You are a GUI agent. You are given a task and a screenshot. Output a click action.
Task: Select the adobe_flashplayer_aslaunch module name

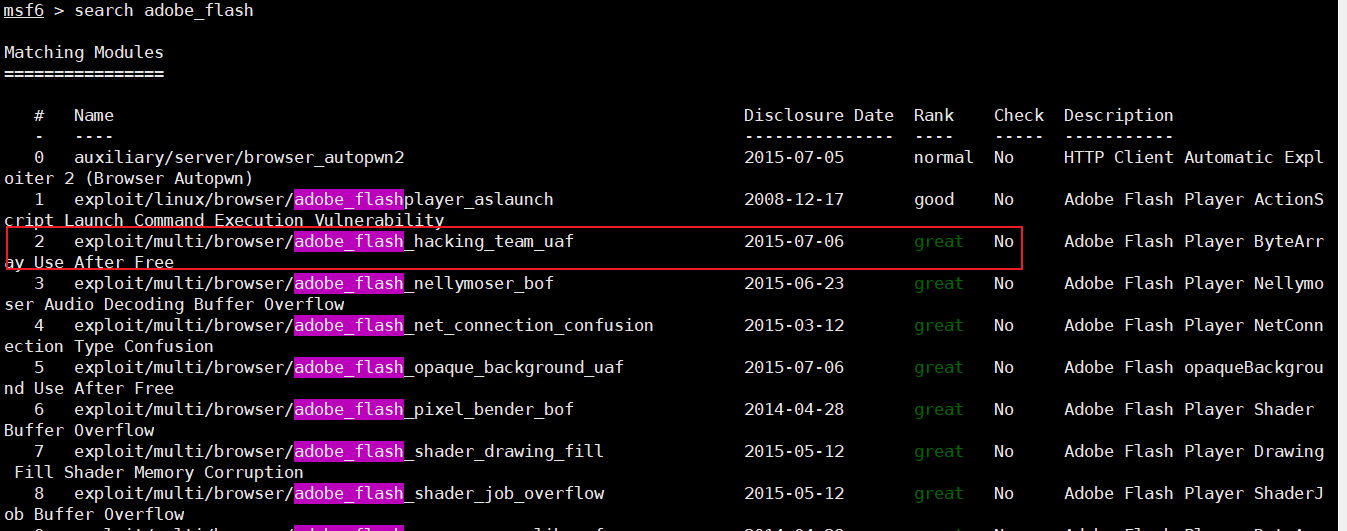click(314, 199)
